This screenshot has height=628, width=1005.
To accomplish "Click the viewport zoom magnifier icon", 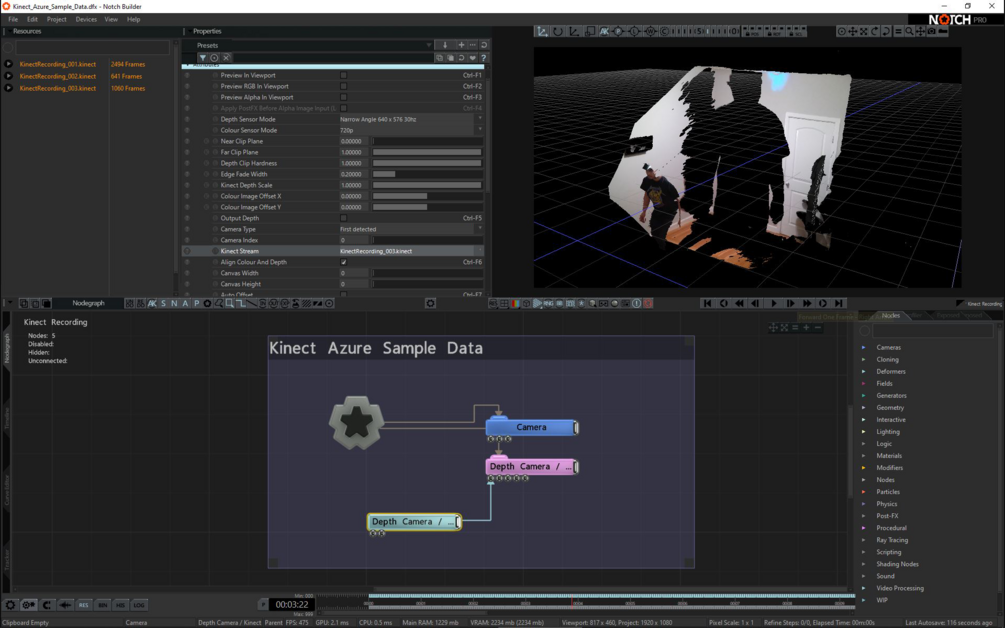I will point(909,31).
